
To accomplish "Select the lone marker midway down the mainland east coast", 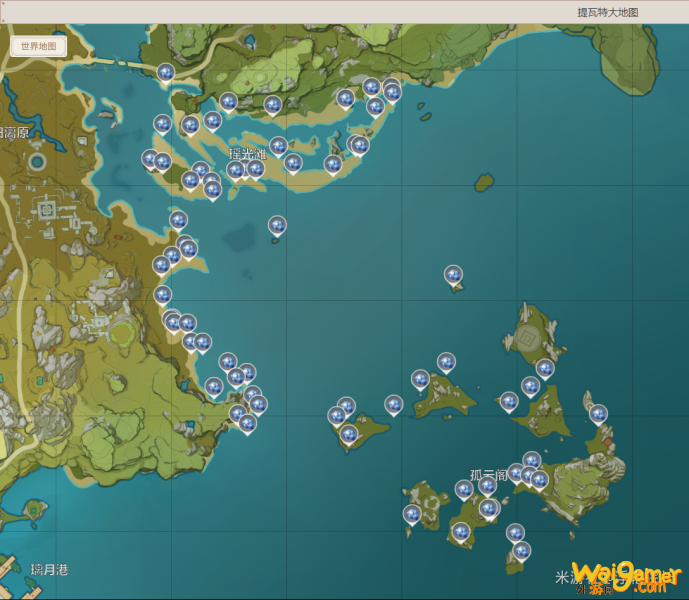I will click(162, 295).
